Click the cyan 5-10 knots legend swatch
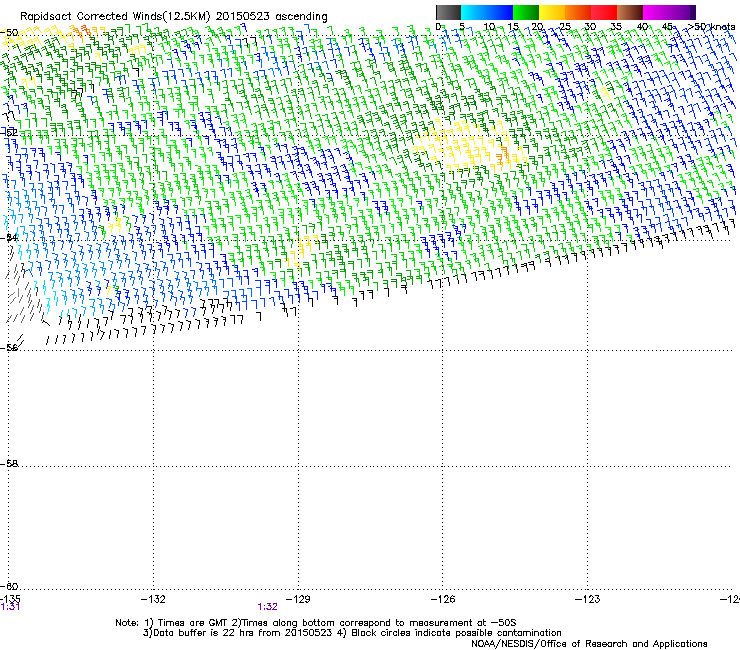The height and width of the screenshot is (650, 740). [x=474, y=12]
